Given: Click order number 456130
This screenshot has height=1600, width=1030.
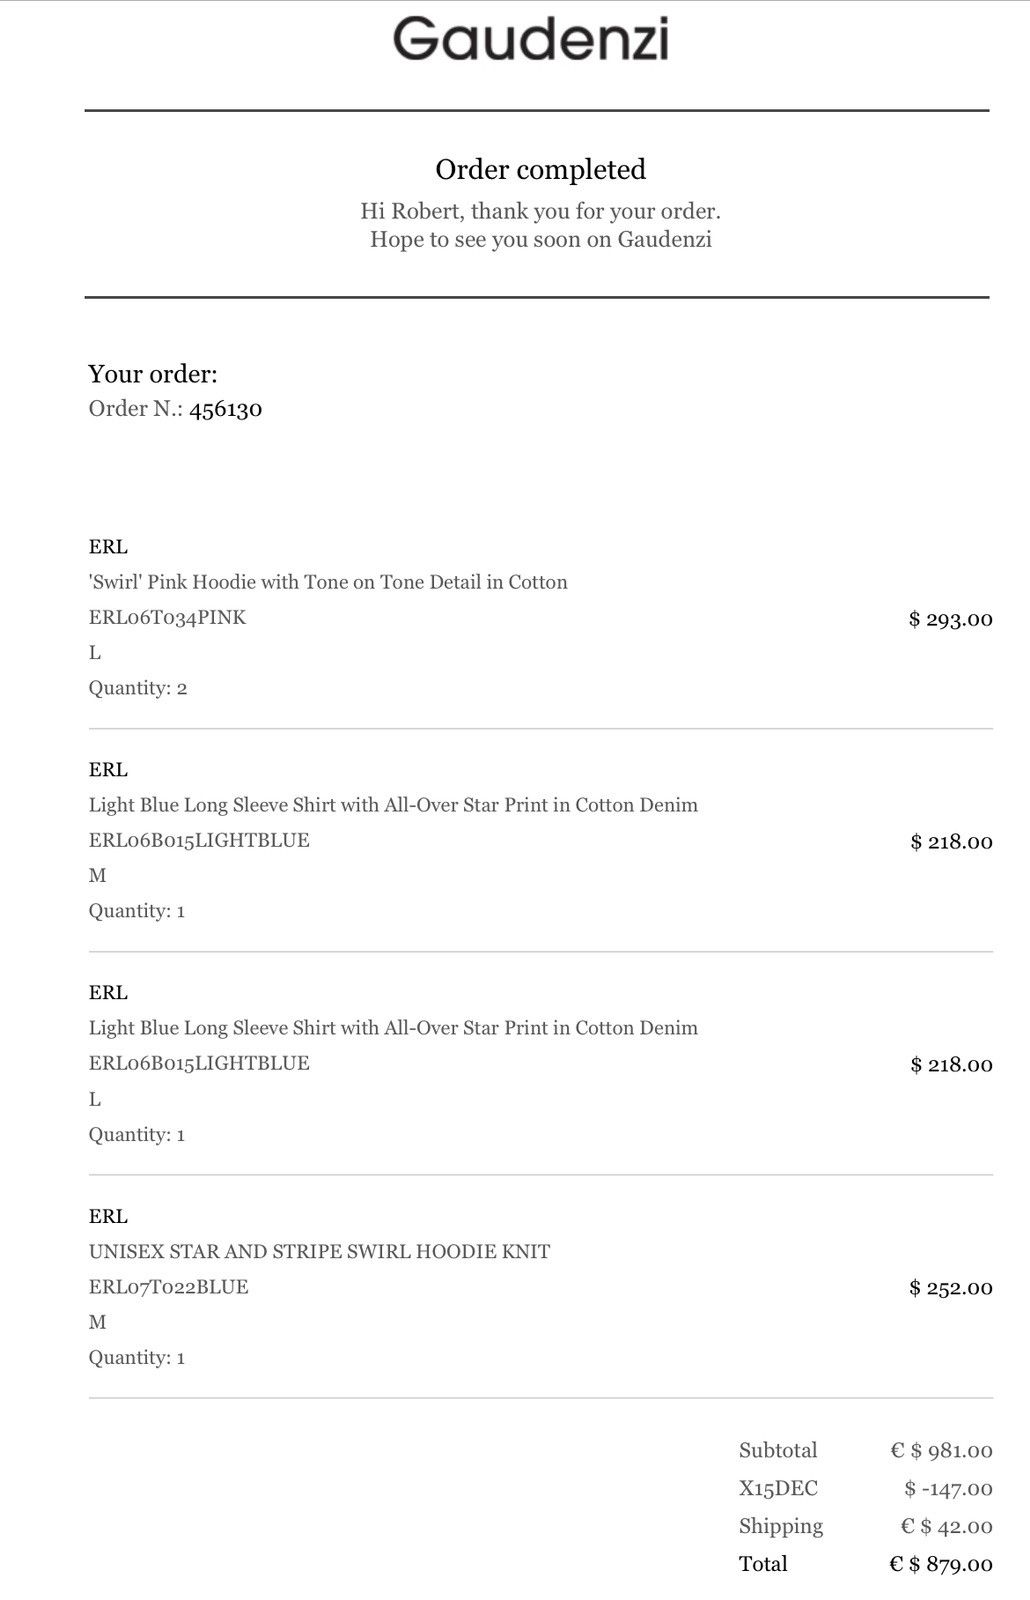Looking at the screenshot, I should (x=226, y=408).
